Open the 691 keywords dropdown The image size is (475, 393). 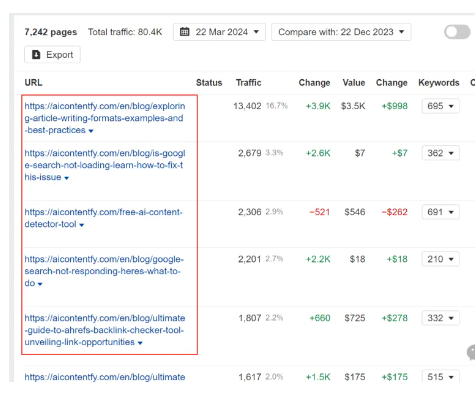coord(440,212)
